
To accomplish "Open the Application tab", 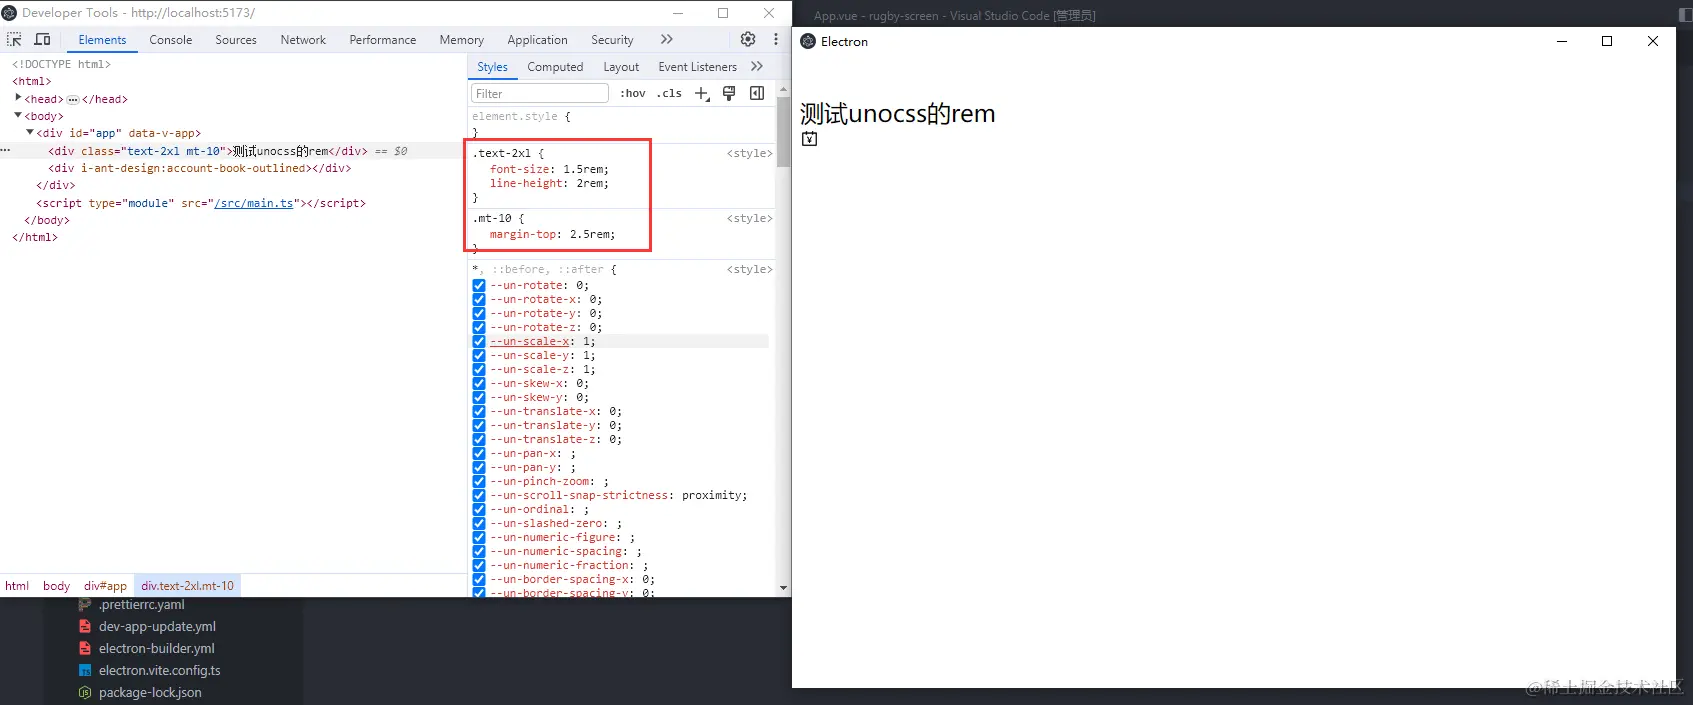I will point(537,40).
